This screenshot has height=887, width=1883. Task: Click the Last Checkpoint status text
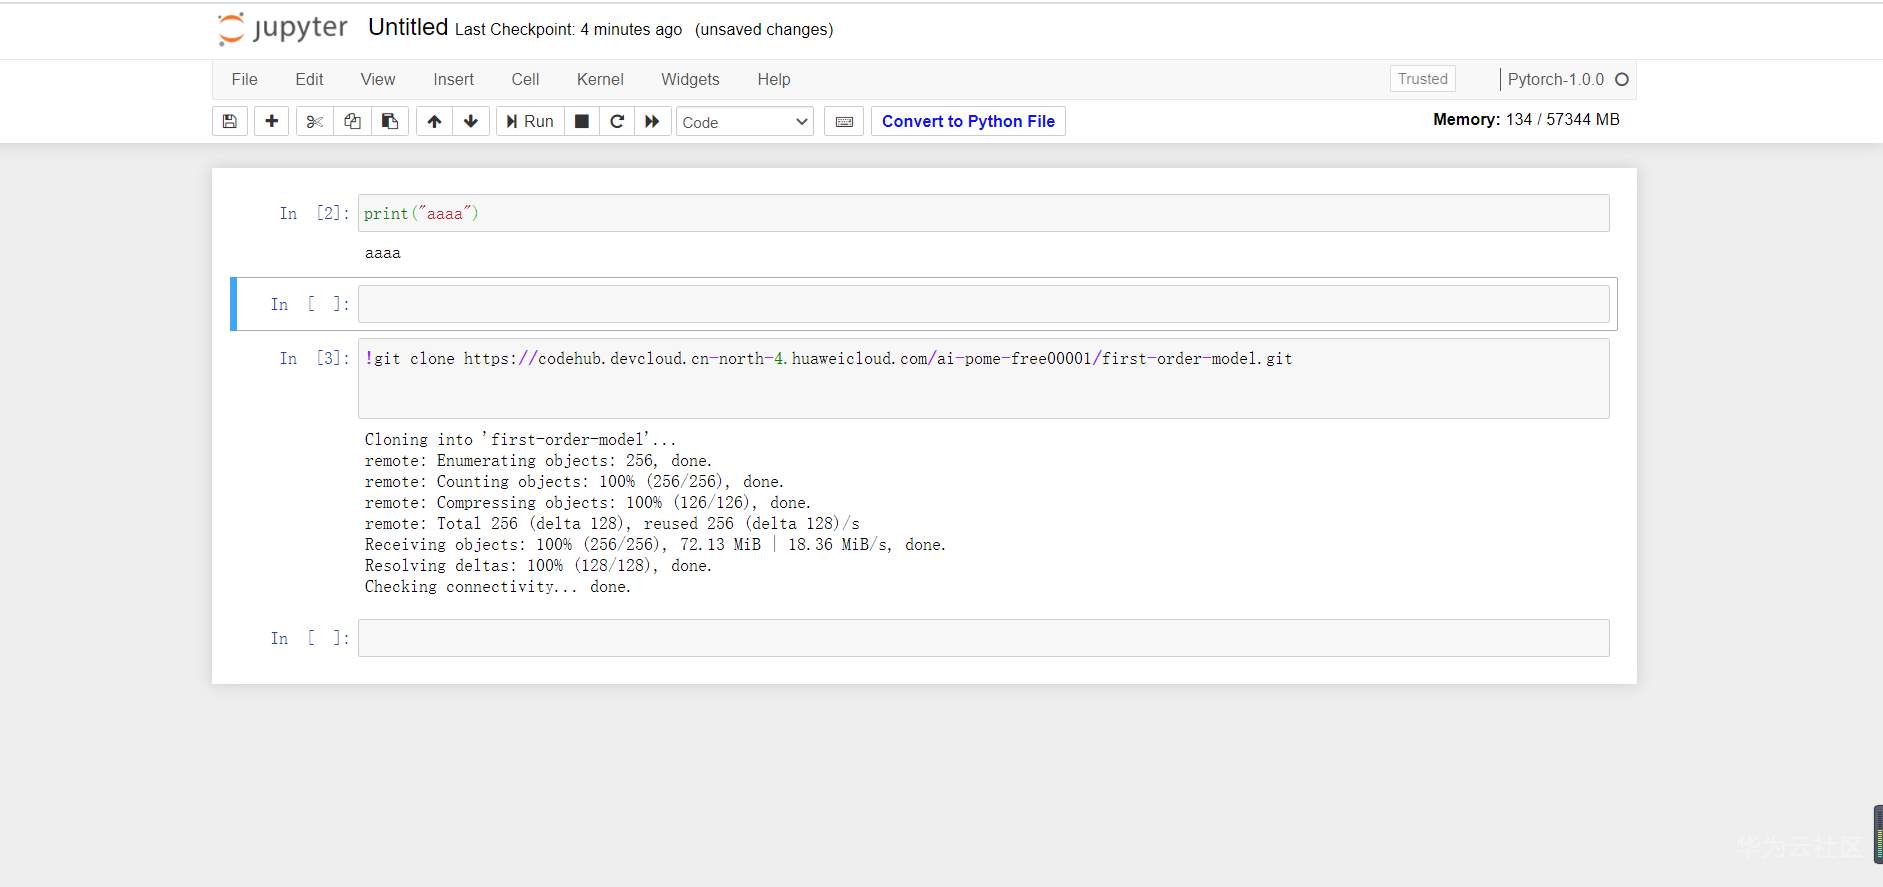click(568, 30)
